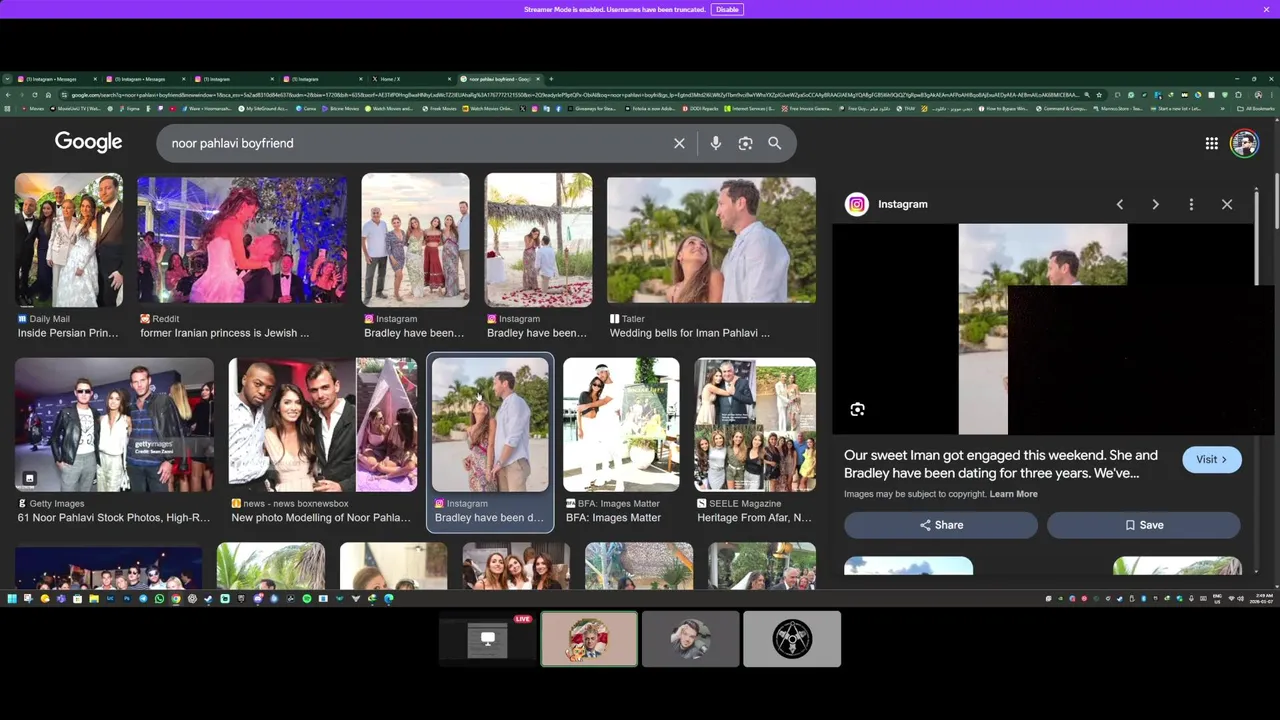Start voice search with microphone icon
The image size is (1280, 720).
point(715,143)
